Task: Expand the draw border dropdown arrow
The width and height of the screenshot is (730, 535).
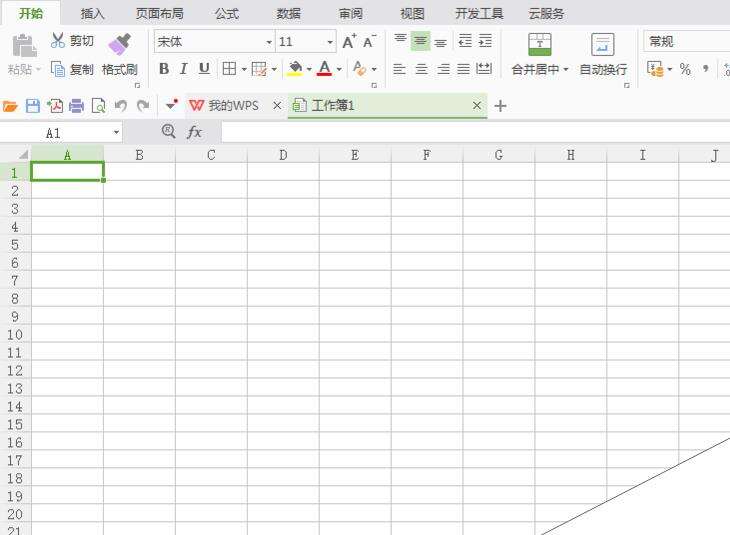Action: click(274, 69)
